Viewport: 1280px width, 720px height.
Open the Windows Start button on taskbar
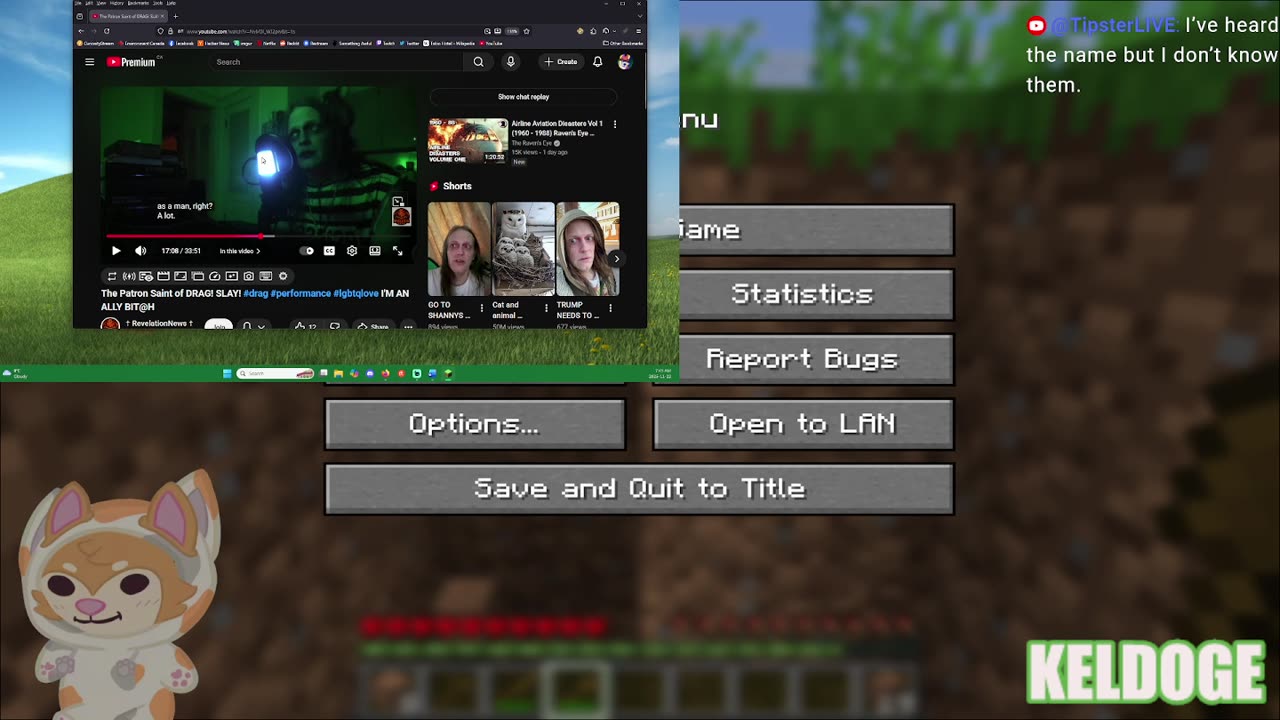click(x=227, y=373)
